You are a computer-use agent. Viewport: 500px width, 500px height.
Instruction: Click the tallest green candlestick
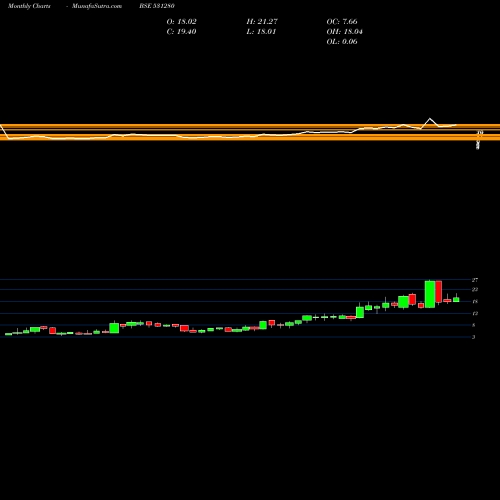[430, 294]
